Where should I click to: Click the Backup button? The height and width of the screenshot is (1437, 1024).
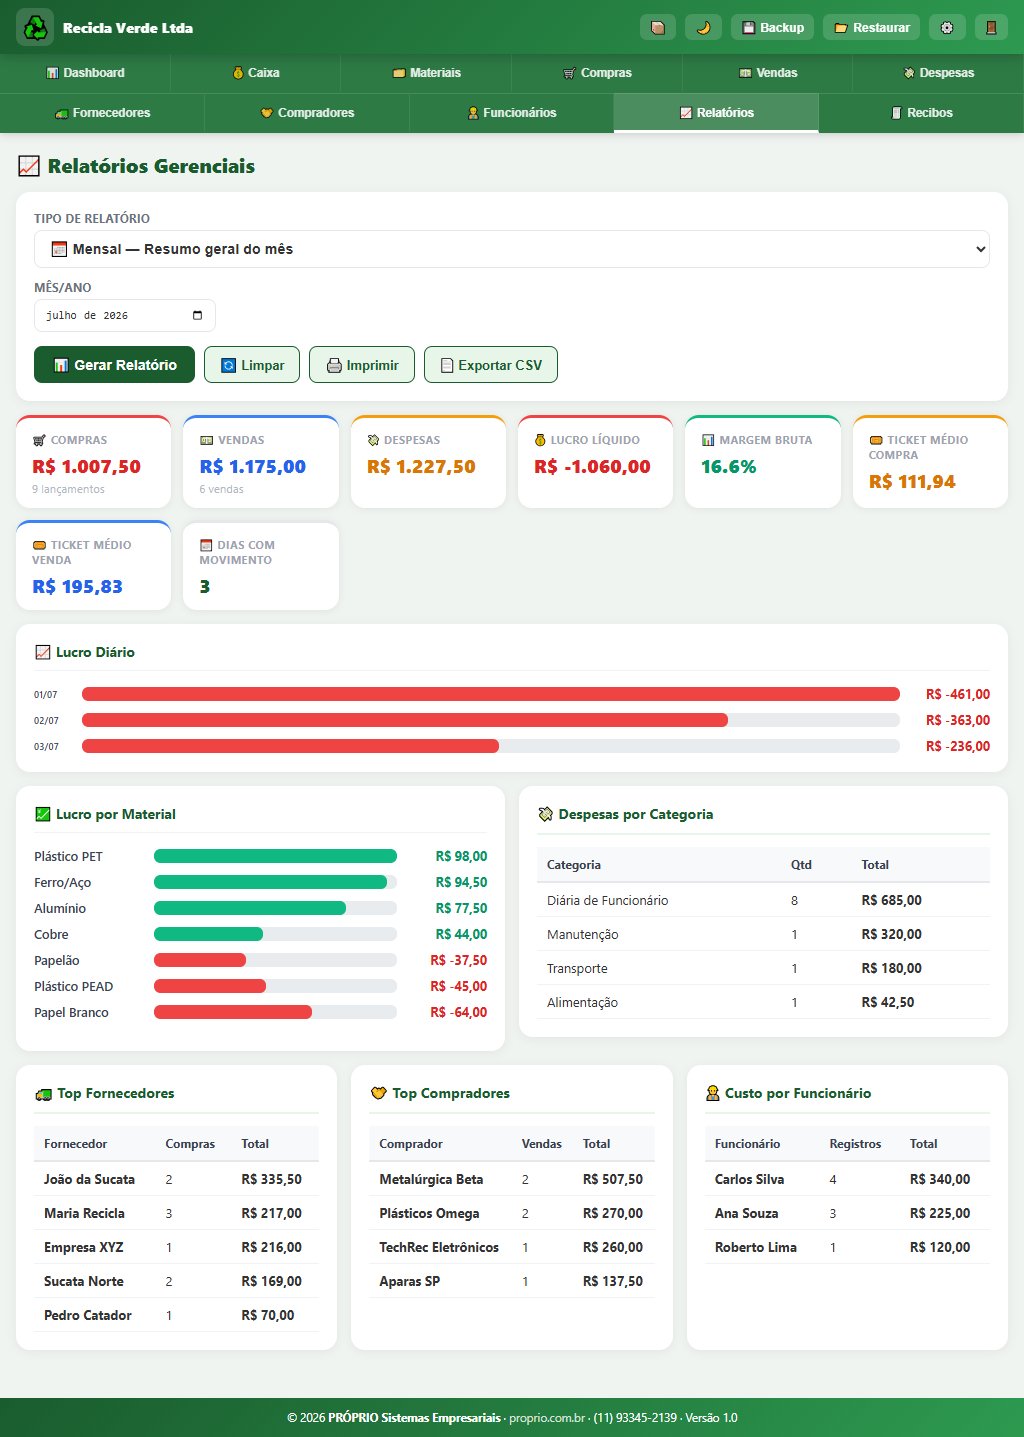(x=773, y=28)
